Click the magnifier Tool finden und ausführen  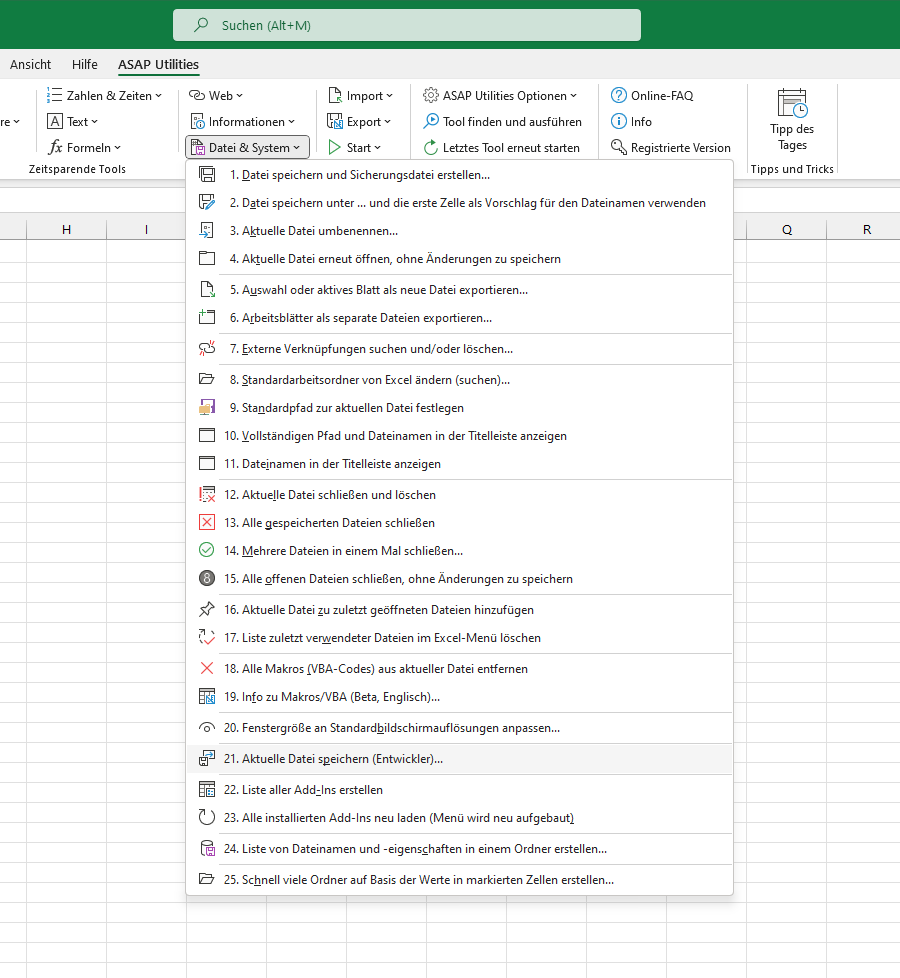pos(502,122)
